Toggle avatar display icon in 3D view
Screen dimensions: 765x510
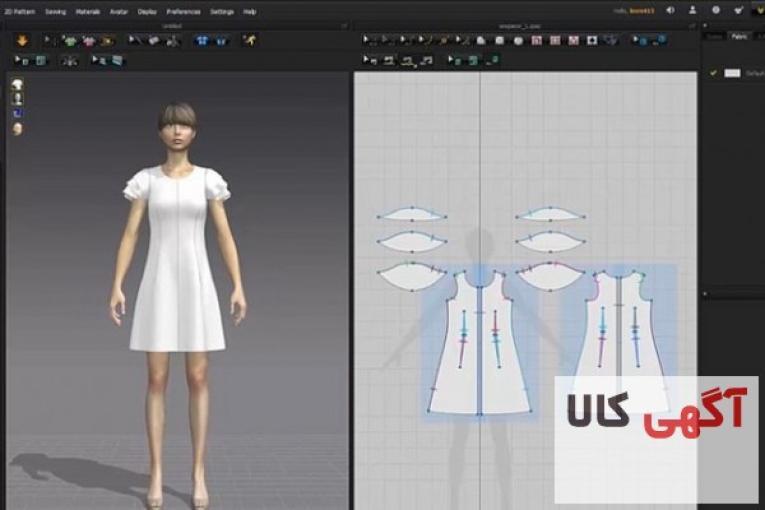[x=17, y=100]
